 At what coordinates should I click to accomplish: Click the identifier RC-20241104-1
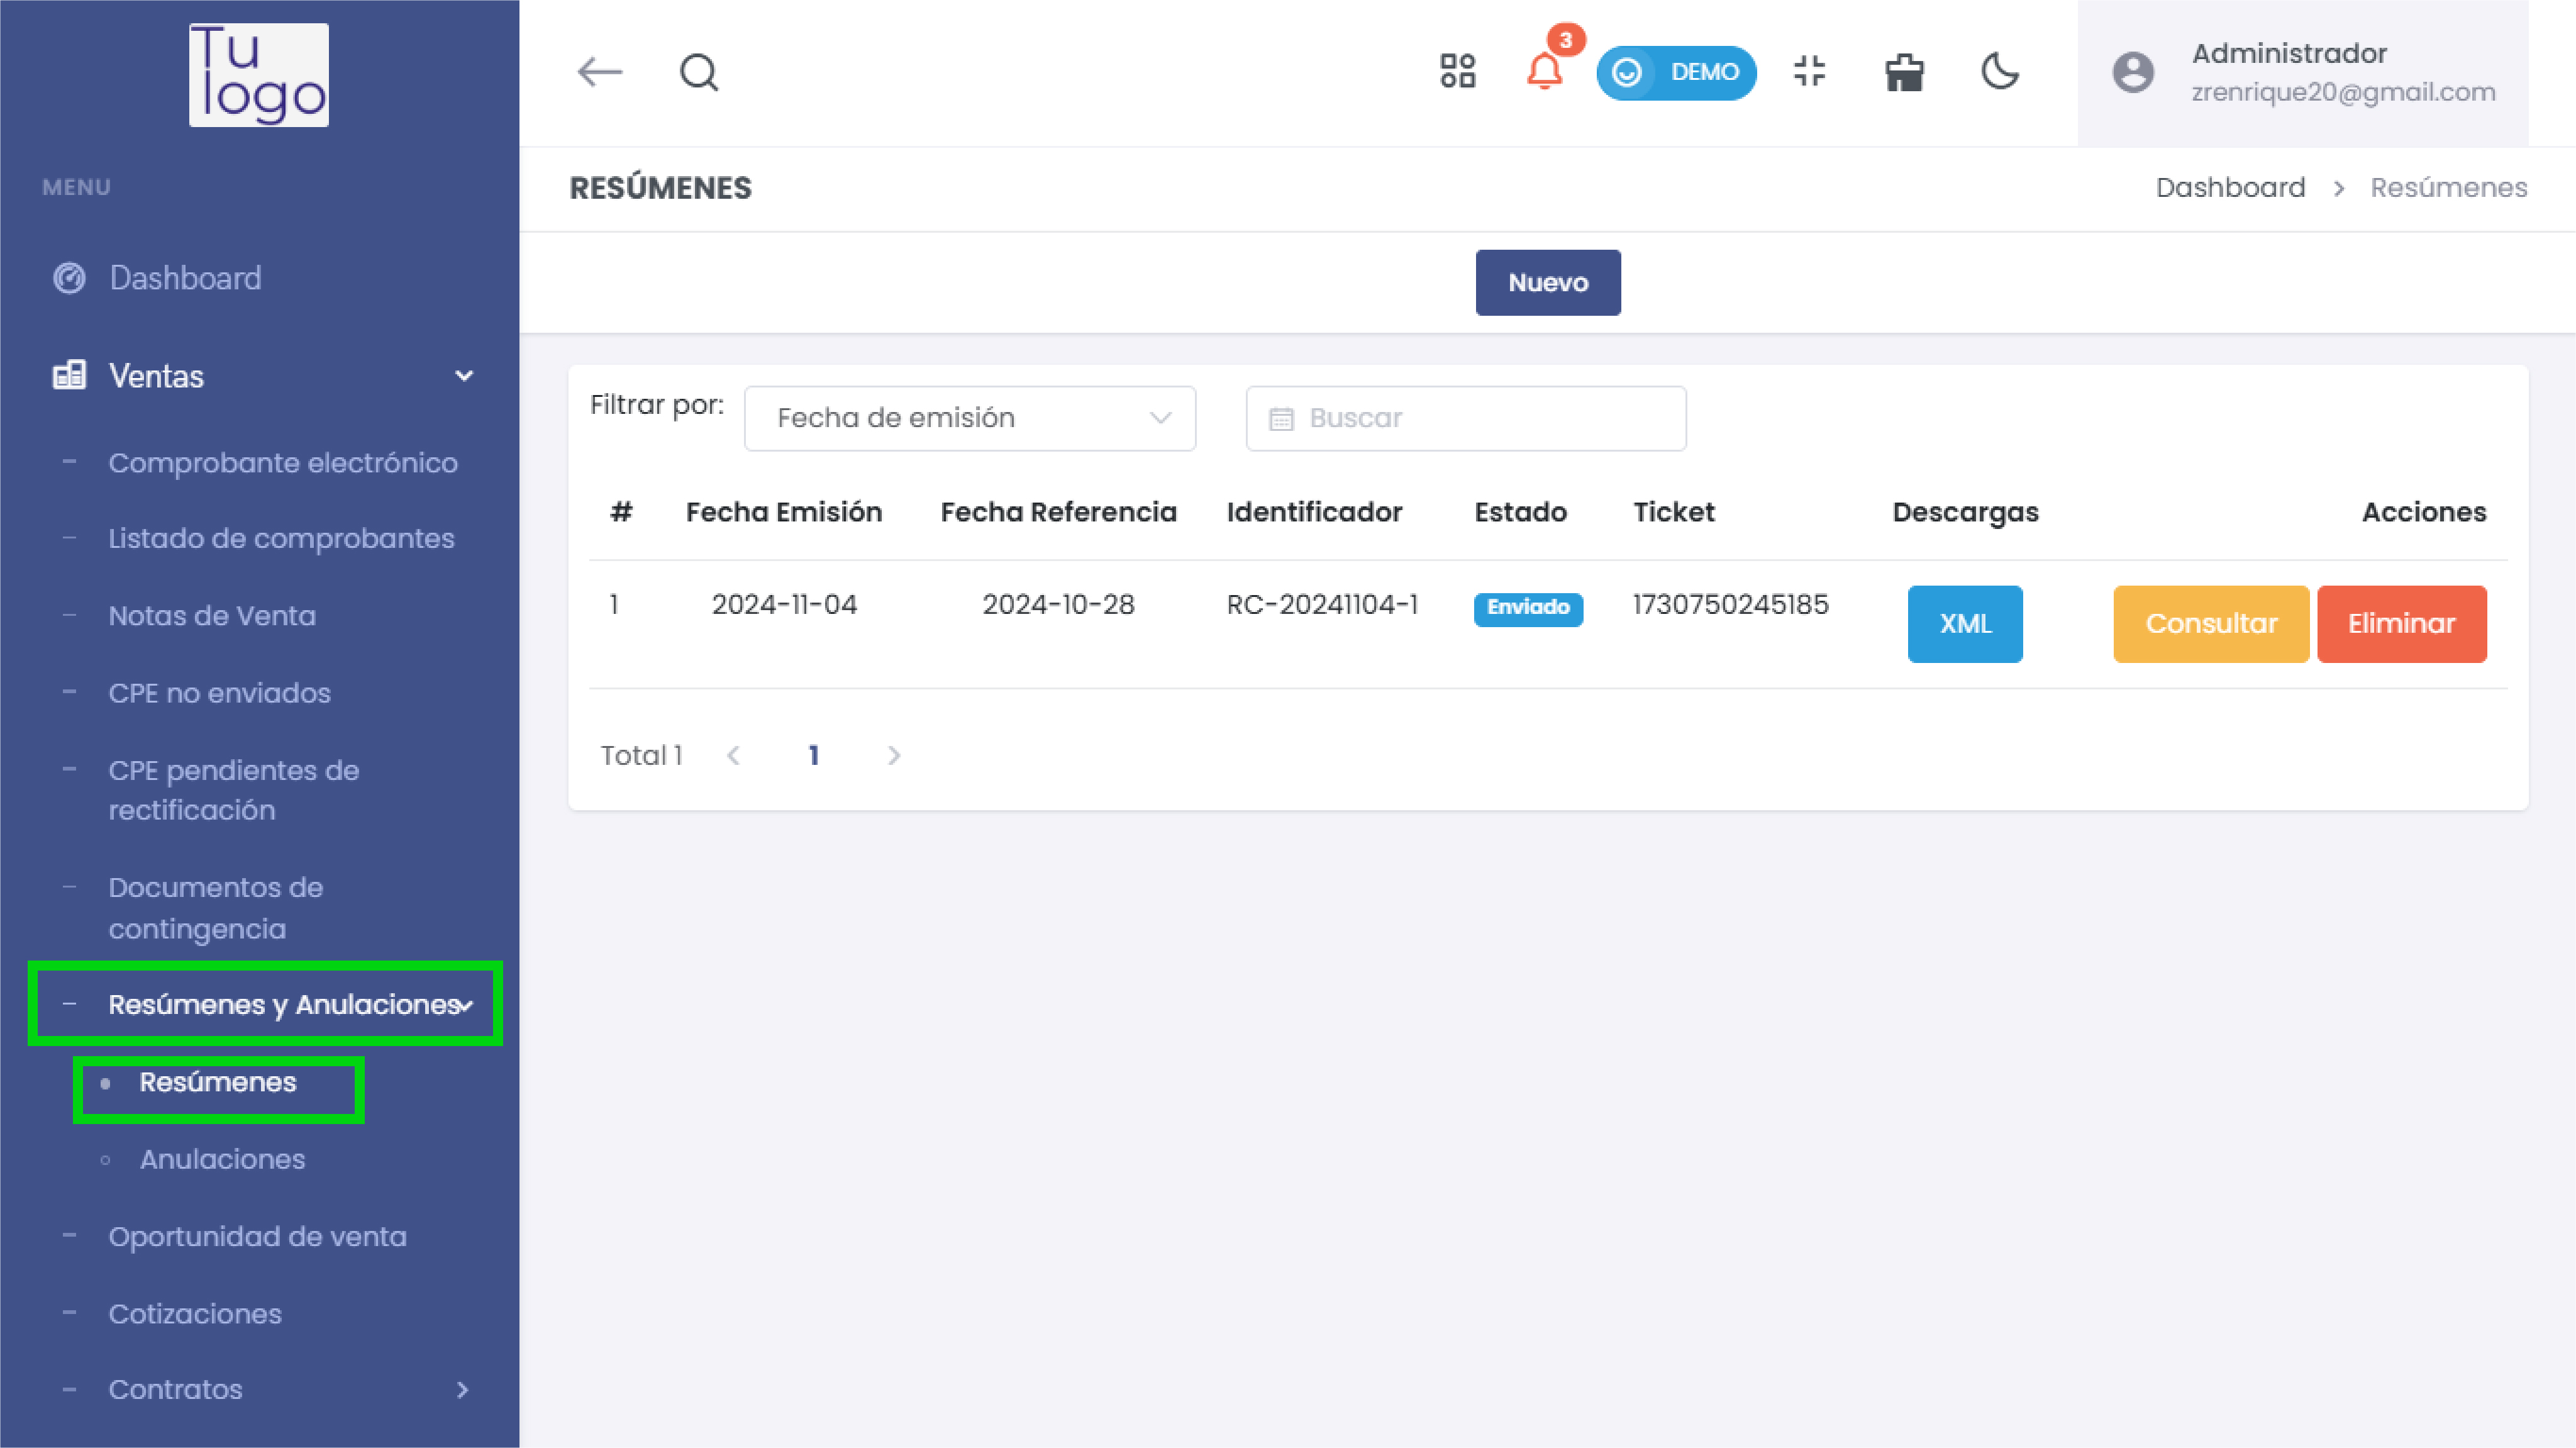[1322, 605]
